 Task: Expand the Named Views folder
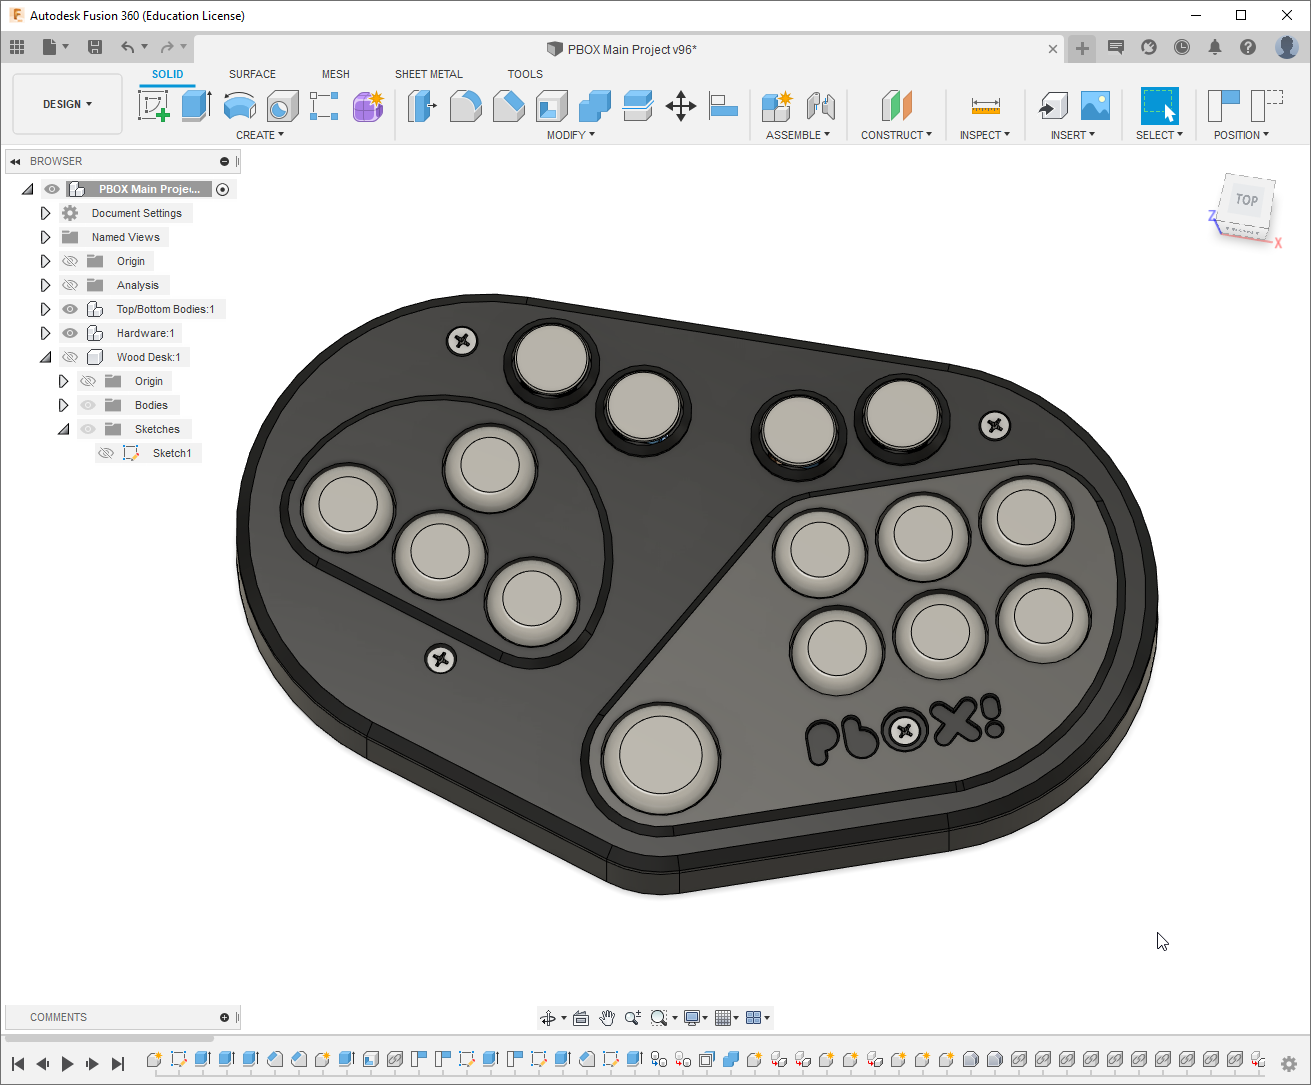[x=45, y=236]
